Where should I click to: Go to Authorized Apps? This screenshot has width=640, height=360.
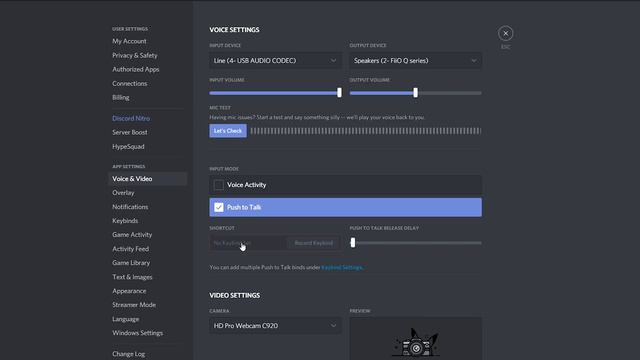point(136,69)
